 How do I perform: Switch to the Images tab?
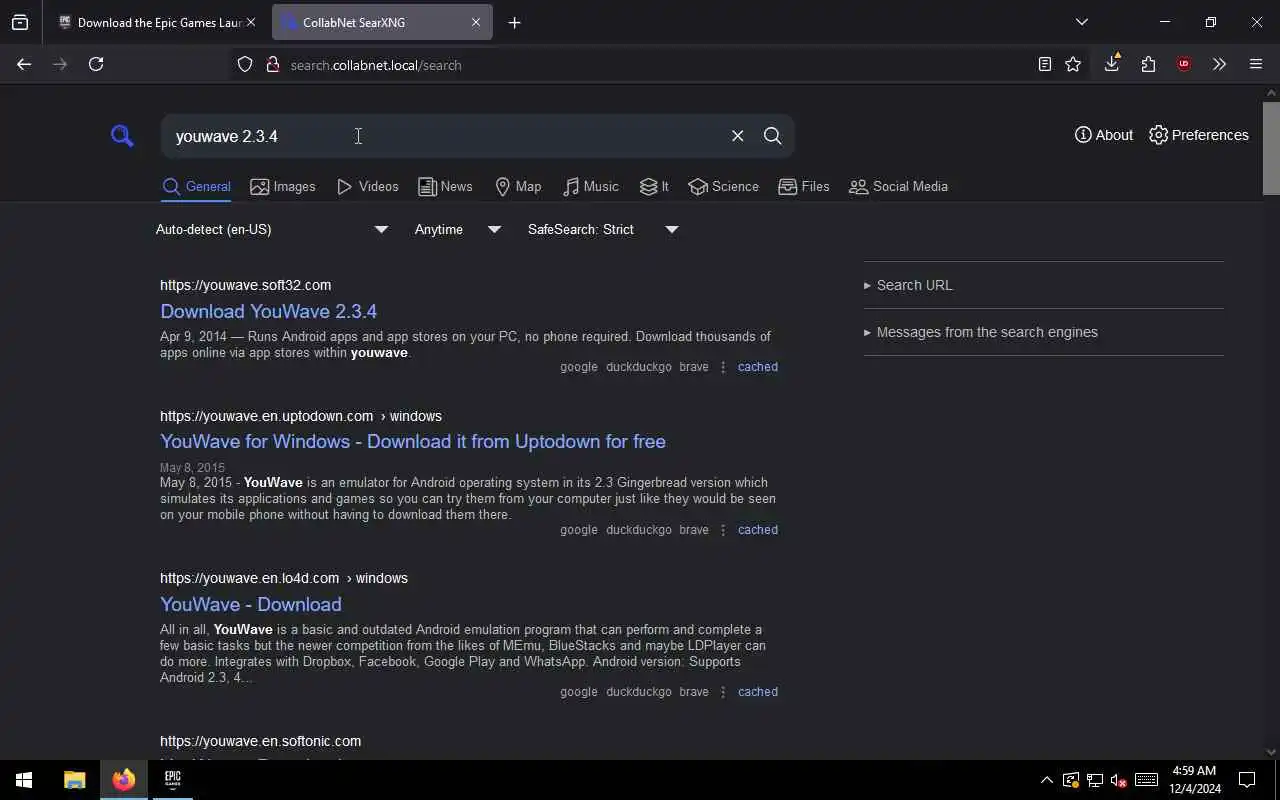pos(283,187)
